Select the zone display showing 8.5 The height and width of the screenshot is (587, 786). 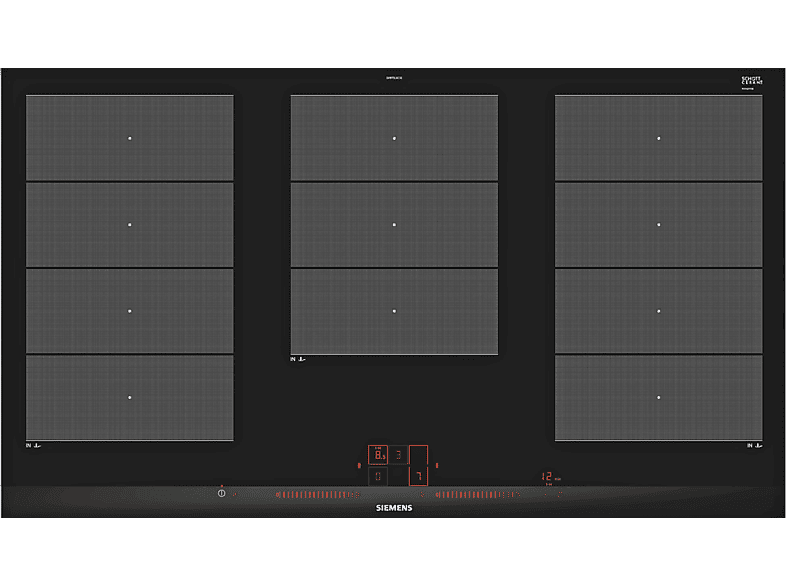point(378,455)
